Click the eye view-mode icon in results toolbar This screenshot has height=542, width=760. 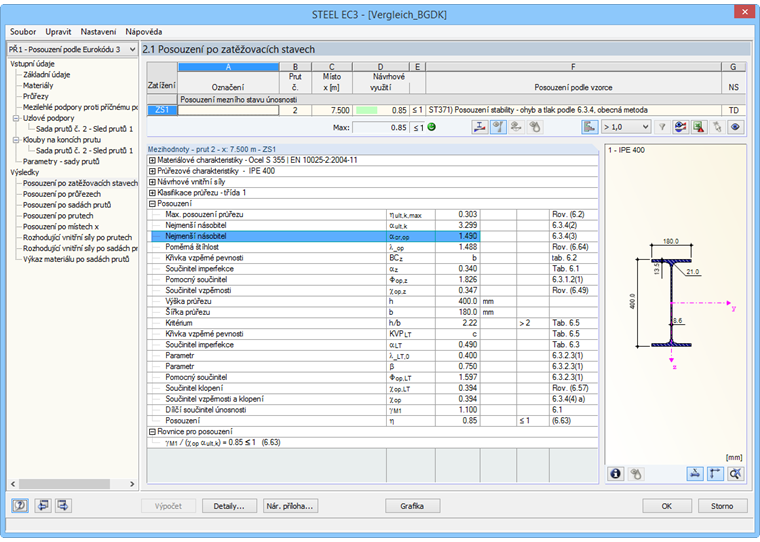(x=737, y=127)
